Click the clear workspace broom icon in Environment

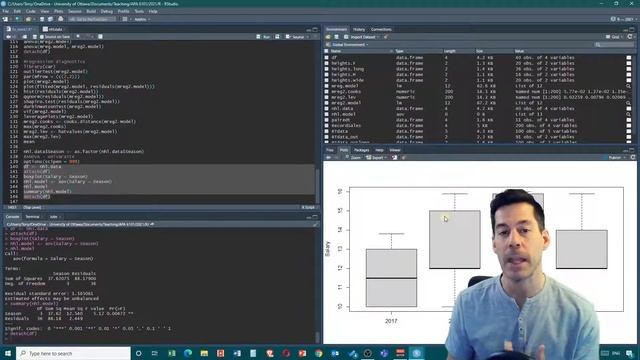click(x=386, y=37)
